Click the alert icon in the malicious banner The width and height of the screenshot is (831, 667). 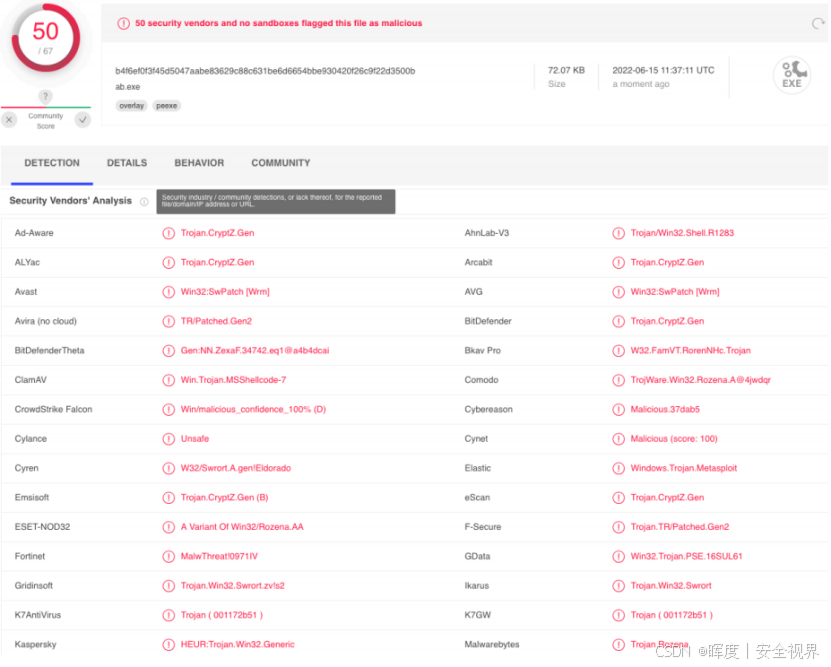click(123, 23)
